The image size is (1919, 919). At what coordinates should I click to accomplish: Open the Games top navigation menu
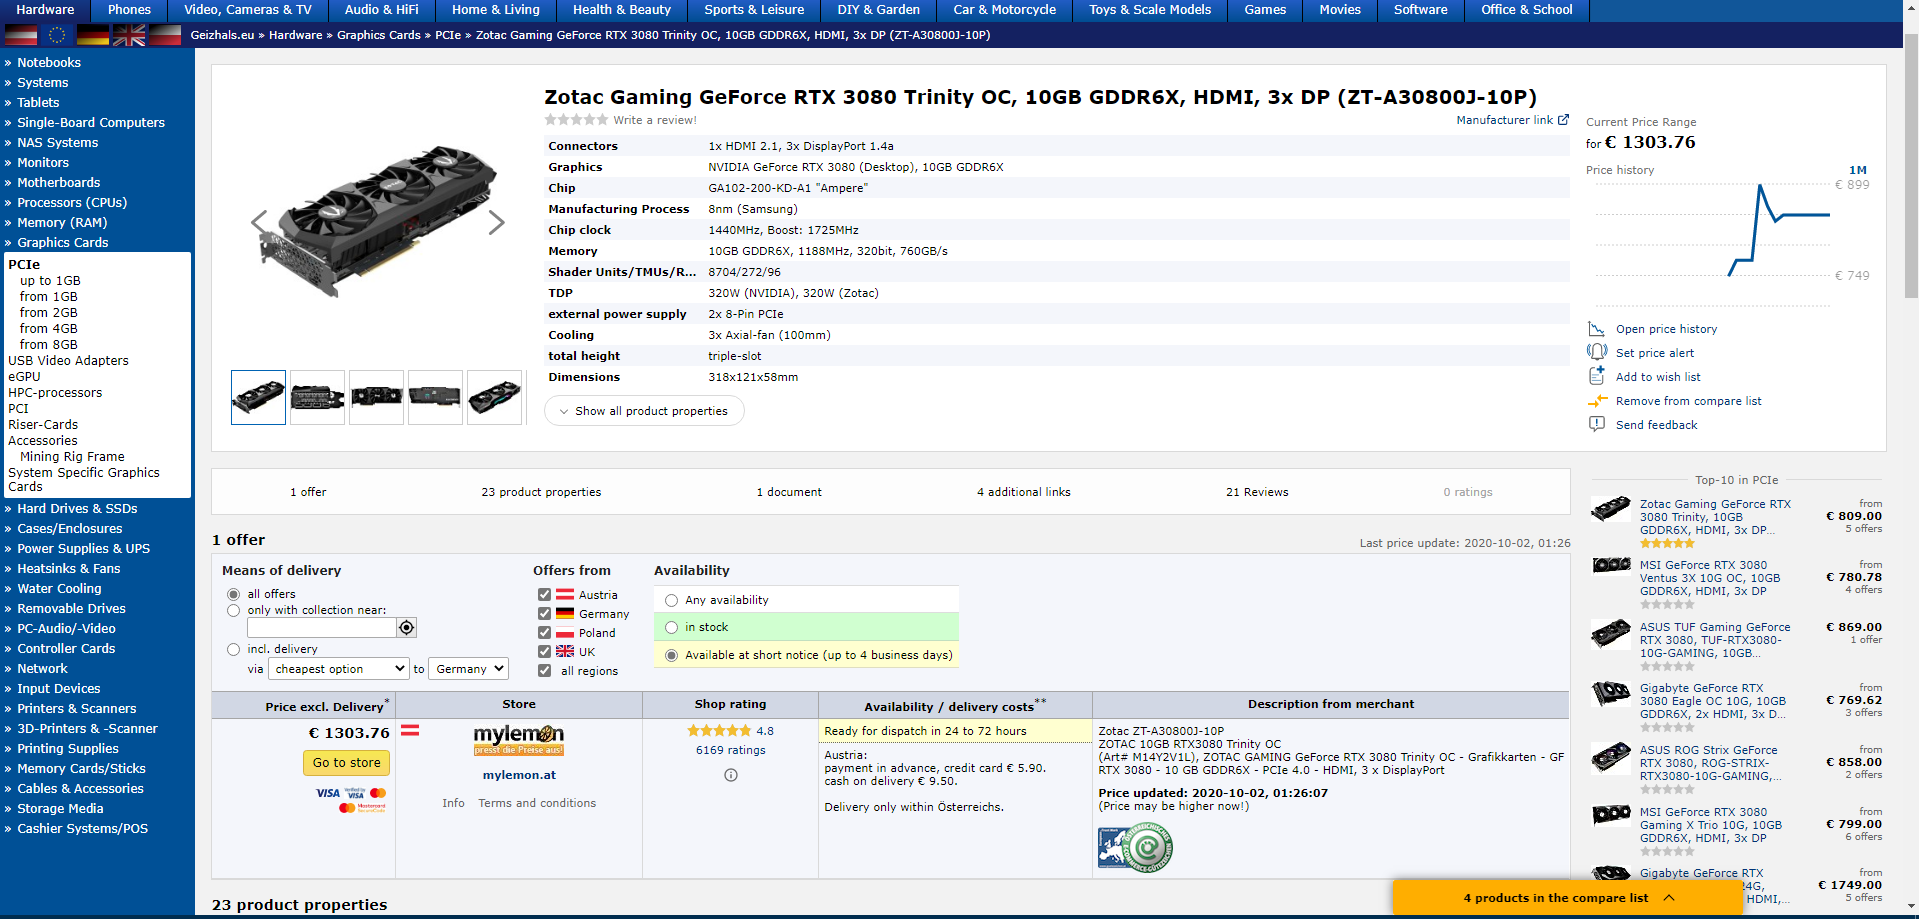click(x=1265, y=10)
